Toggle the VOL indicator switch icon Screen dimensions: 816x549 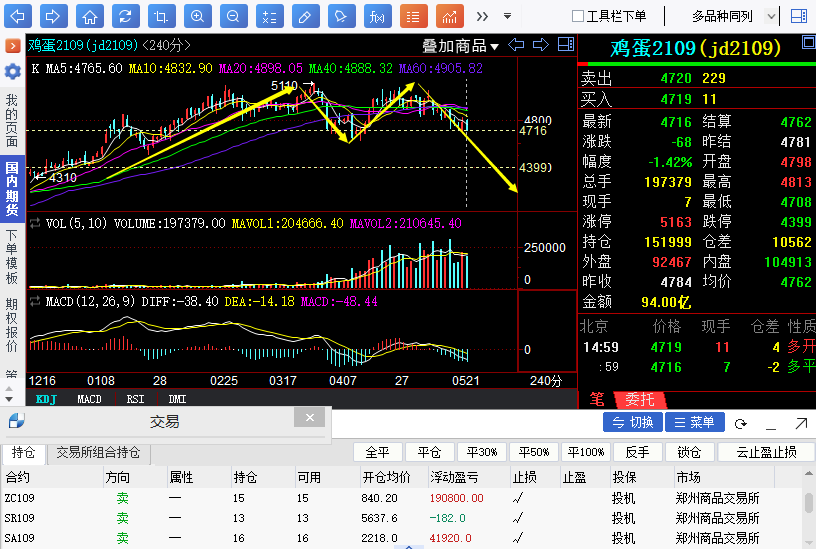[x=35, y=223]
